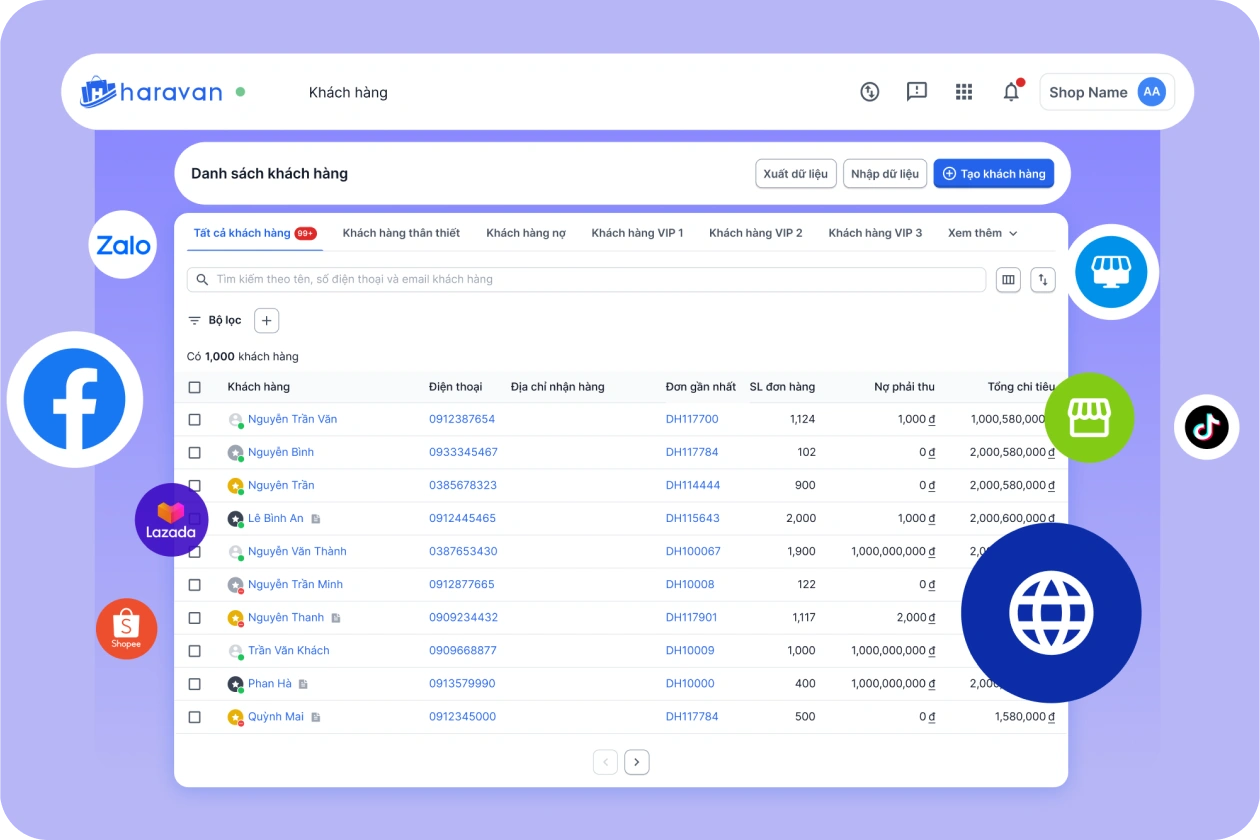Image resolution: width=1260 pixels, height=840 pixels.
Task: Open the apps grid menu icon
Action: [x=964, y=92]
